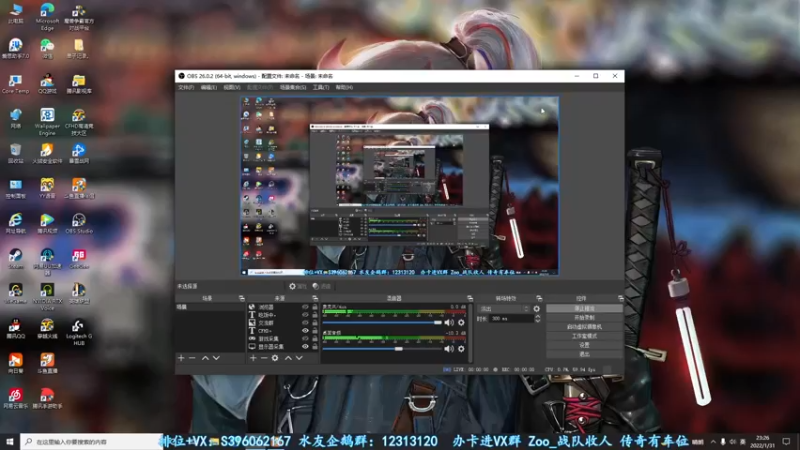Click the 属性 properties button above the docks
Image resolution: width=800 pixels, height=450 pixels.
[x=297, y=287]
